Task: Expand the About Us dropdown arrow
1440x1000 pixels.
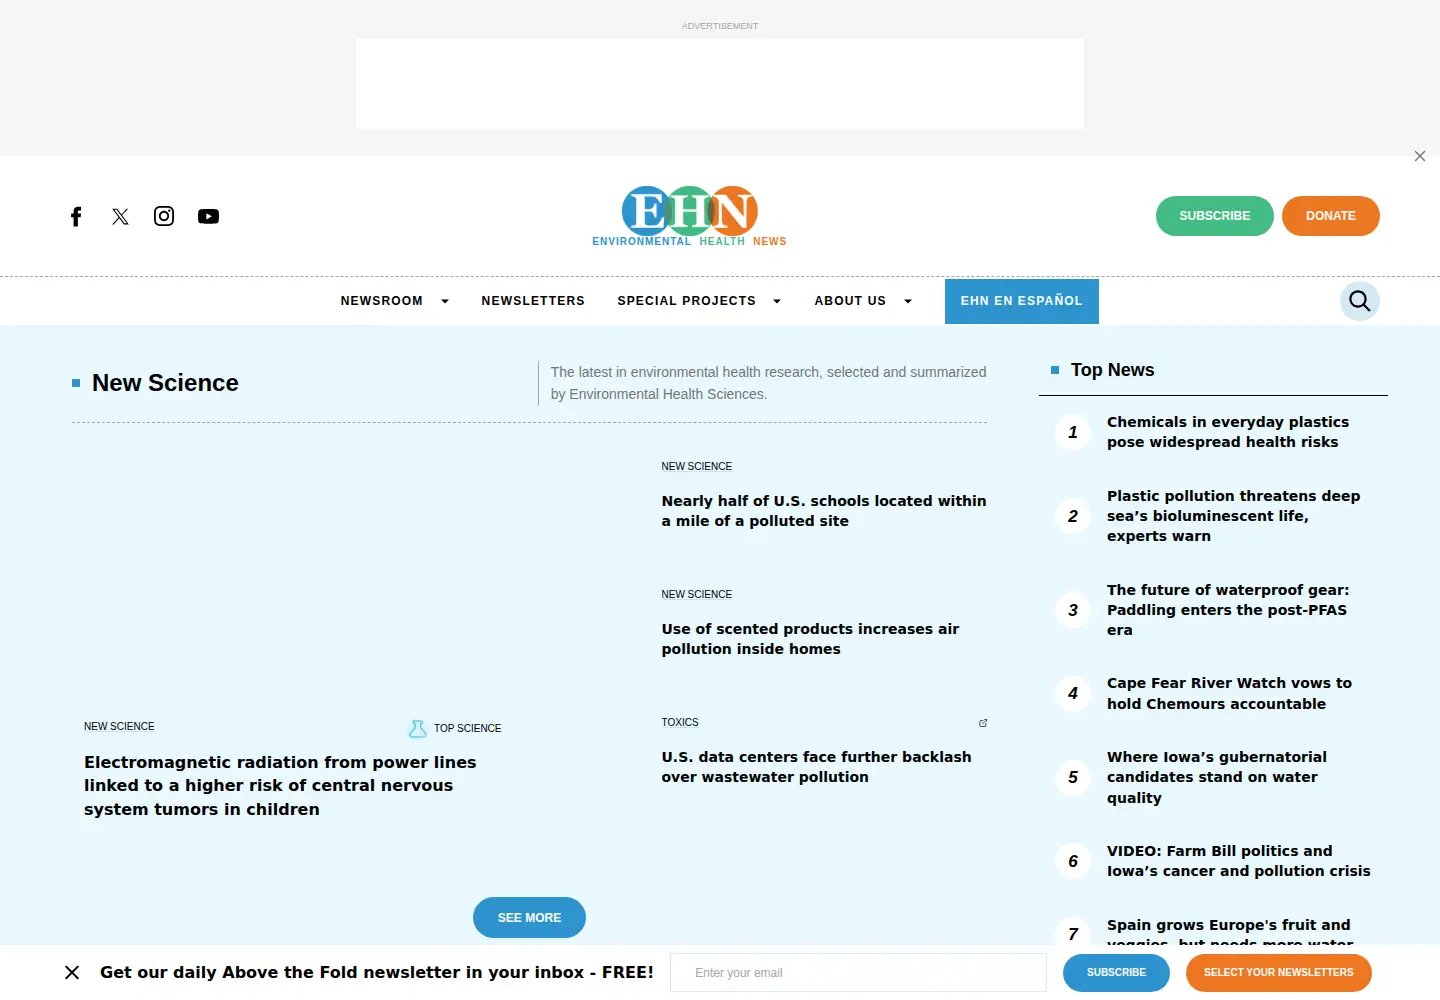Action: tap(908, 301)
